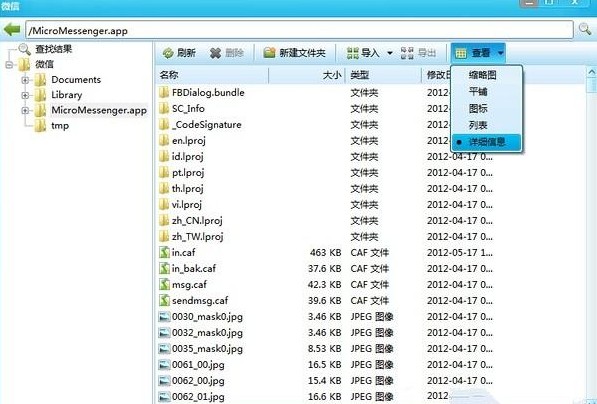Screen dimensions: 597x404
Task: Sort by the Type (类型) column header
Action: pos(384,75)
